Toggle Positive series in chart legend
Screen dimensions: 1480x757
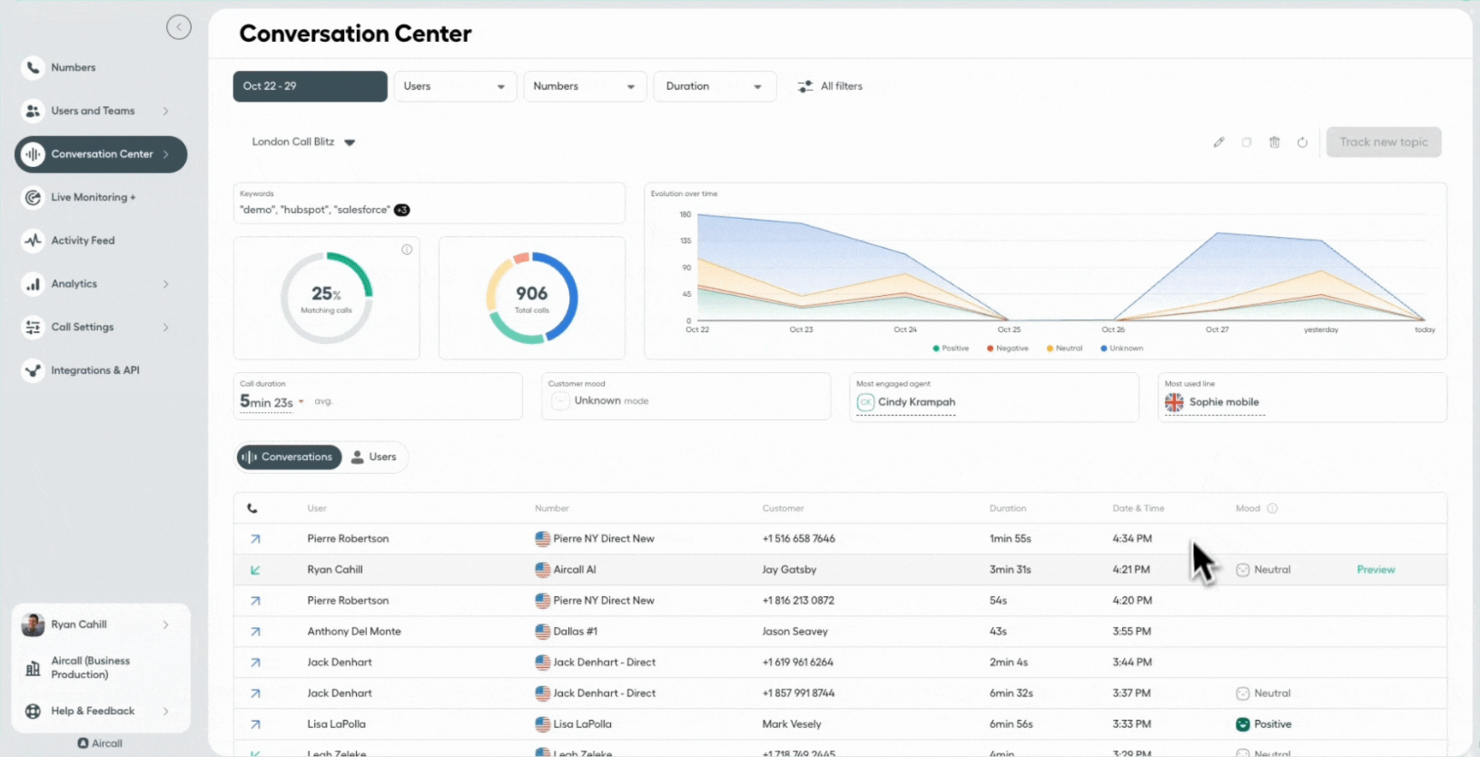point(951,348)
